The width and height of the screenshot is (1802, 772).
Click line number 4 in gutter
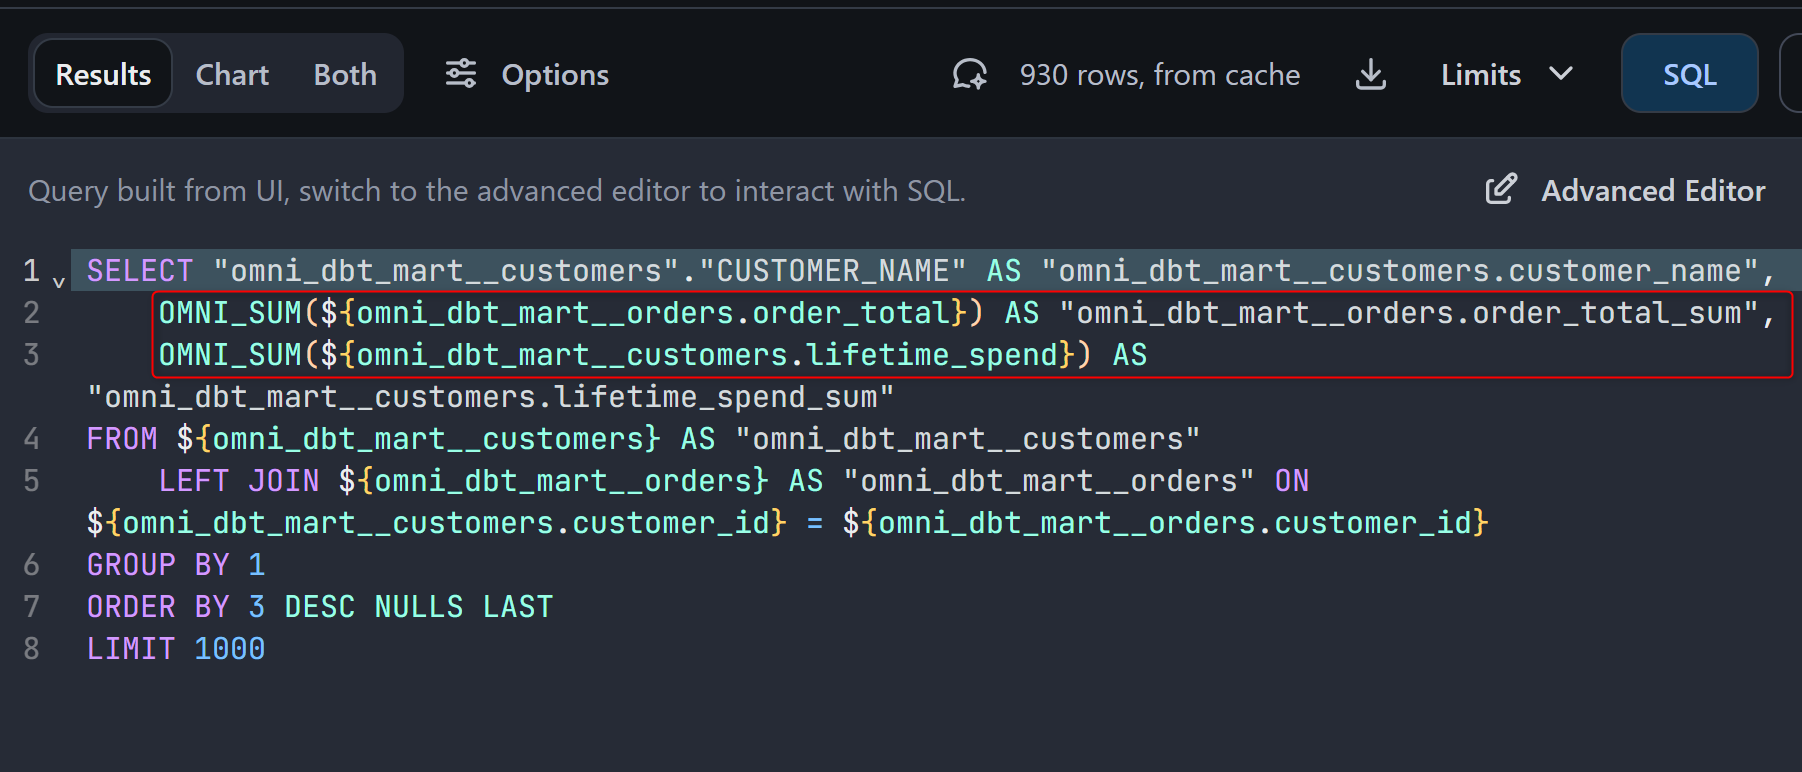click(x=32, y=439)
